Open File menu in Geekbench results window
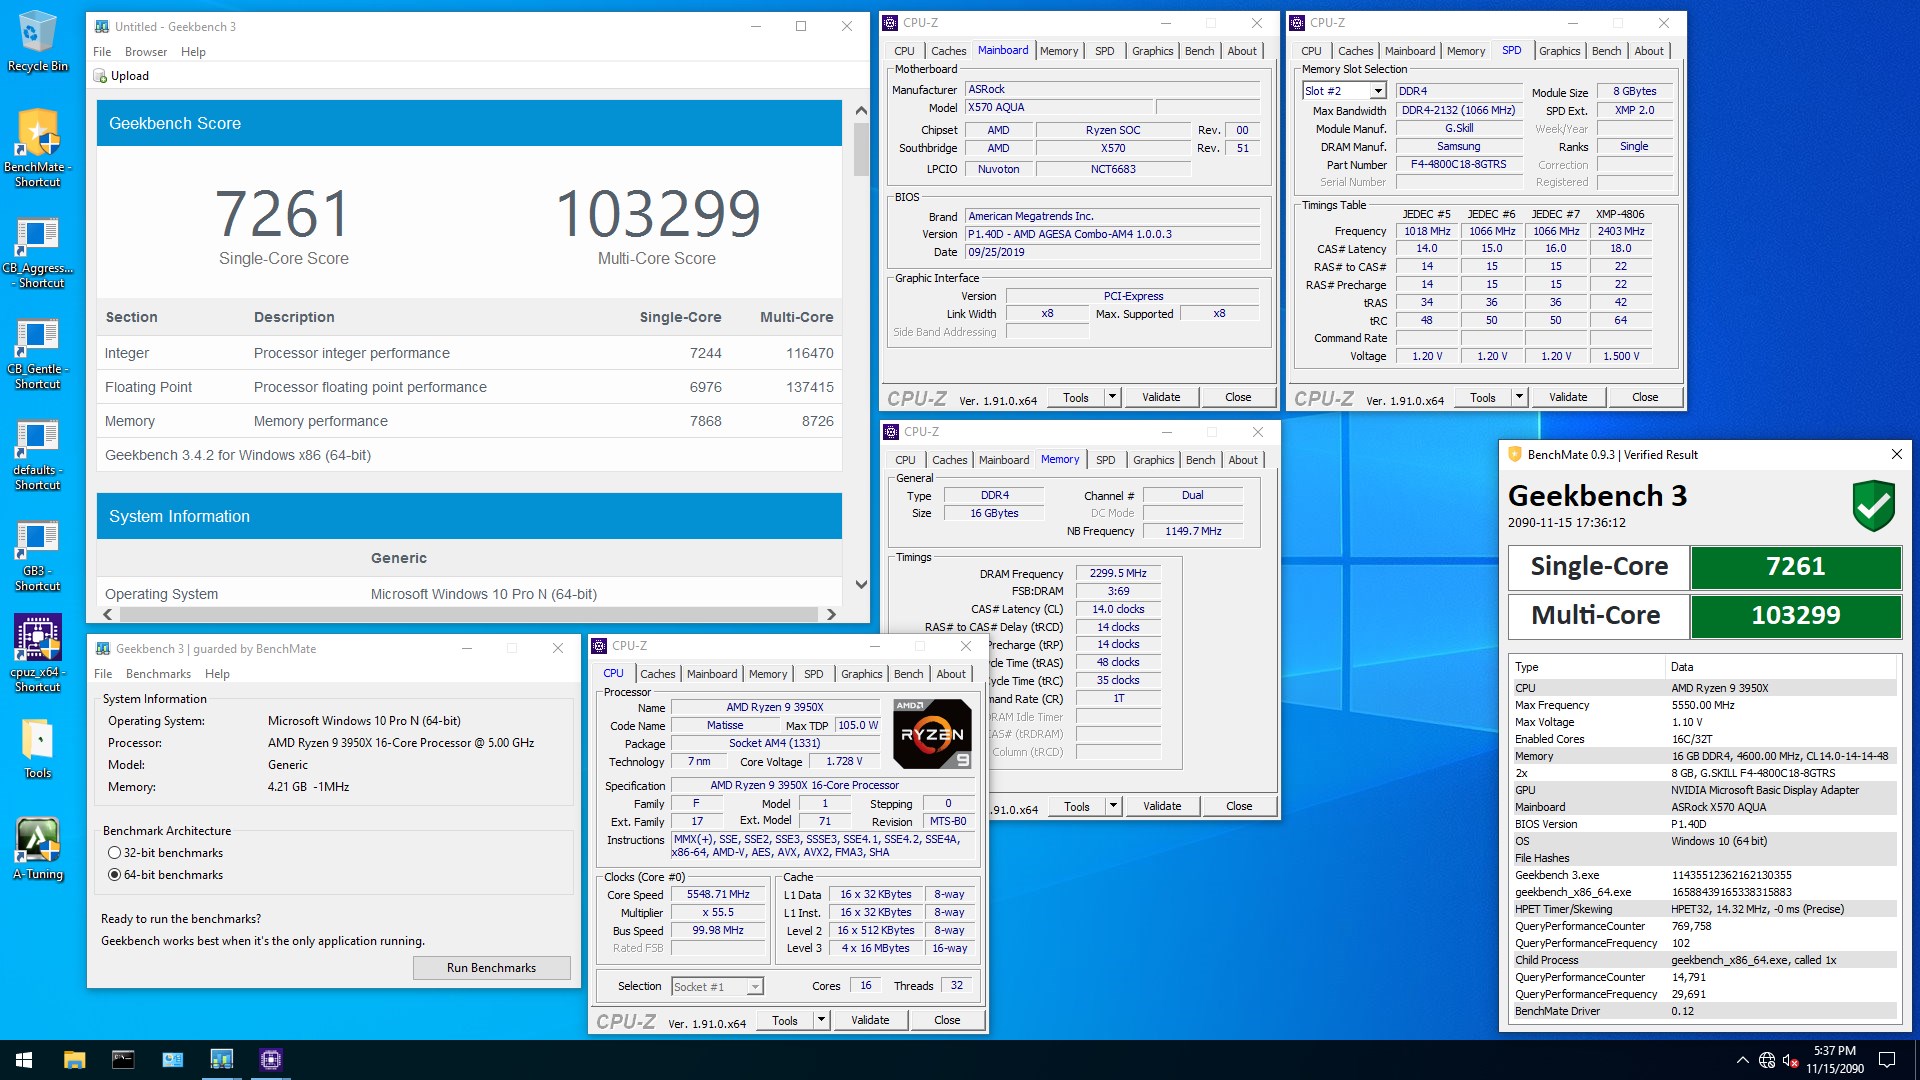The image size is (1920, 1080). (x=102, y=52)
